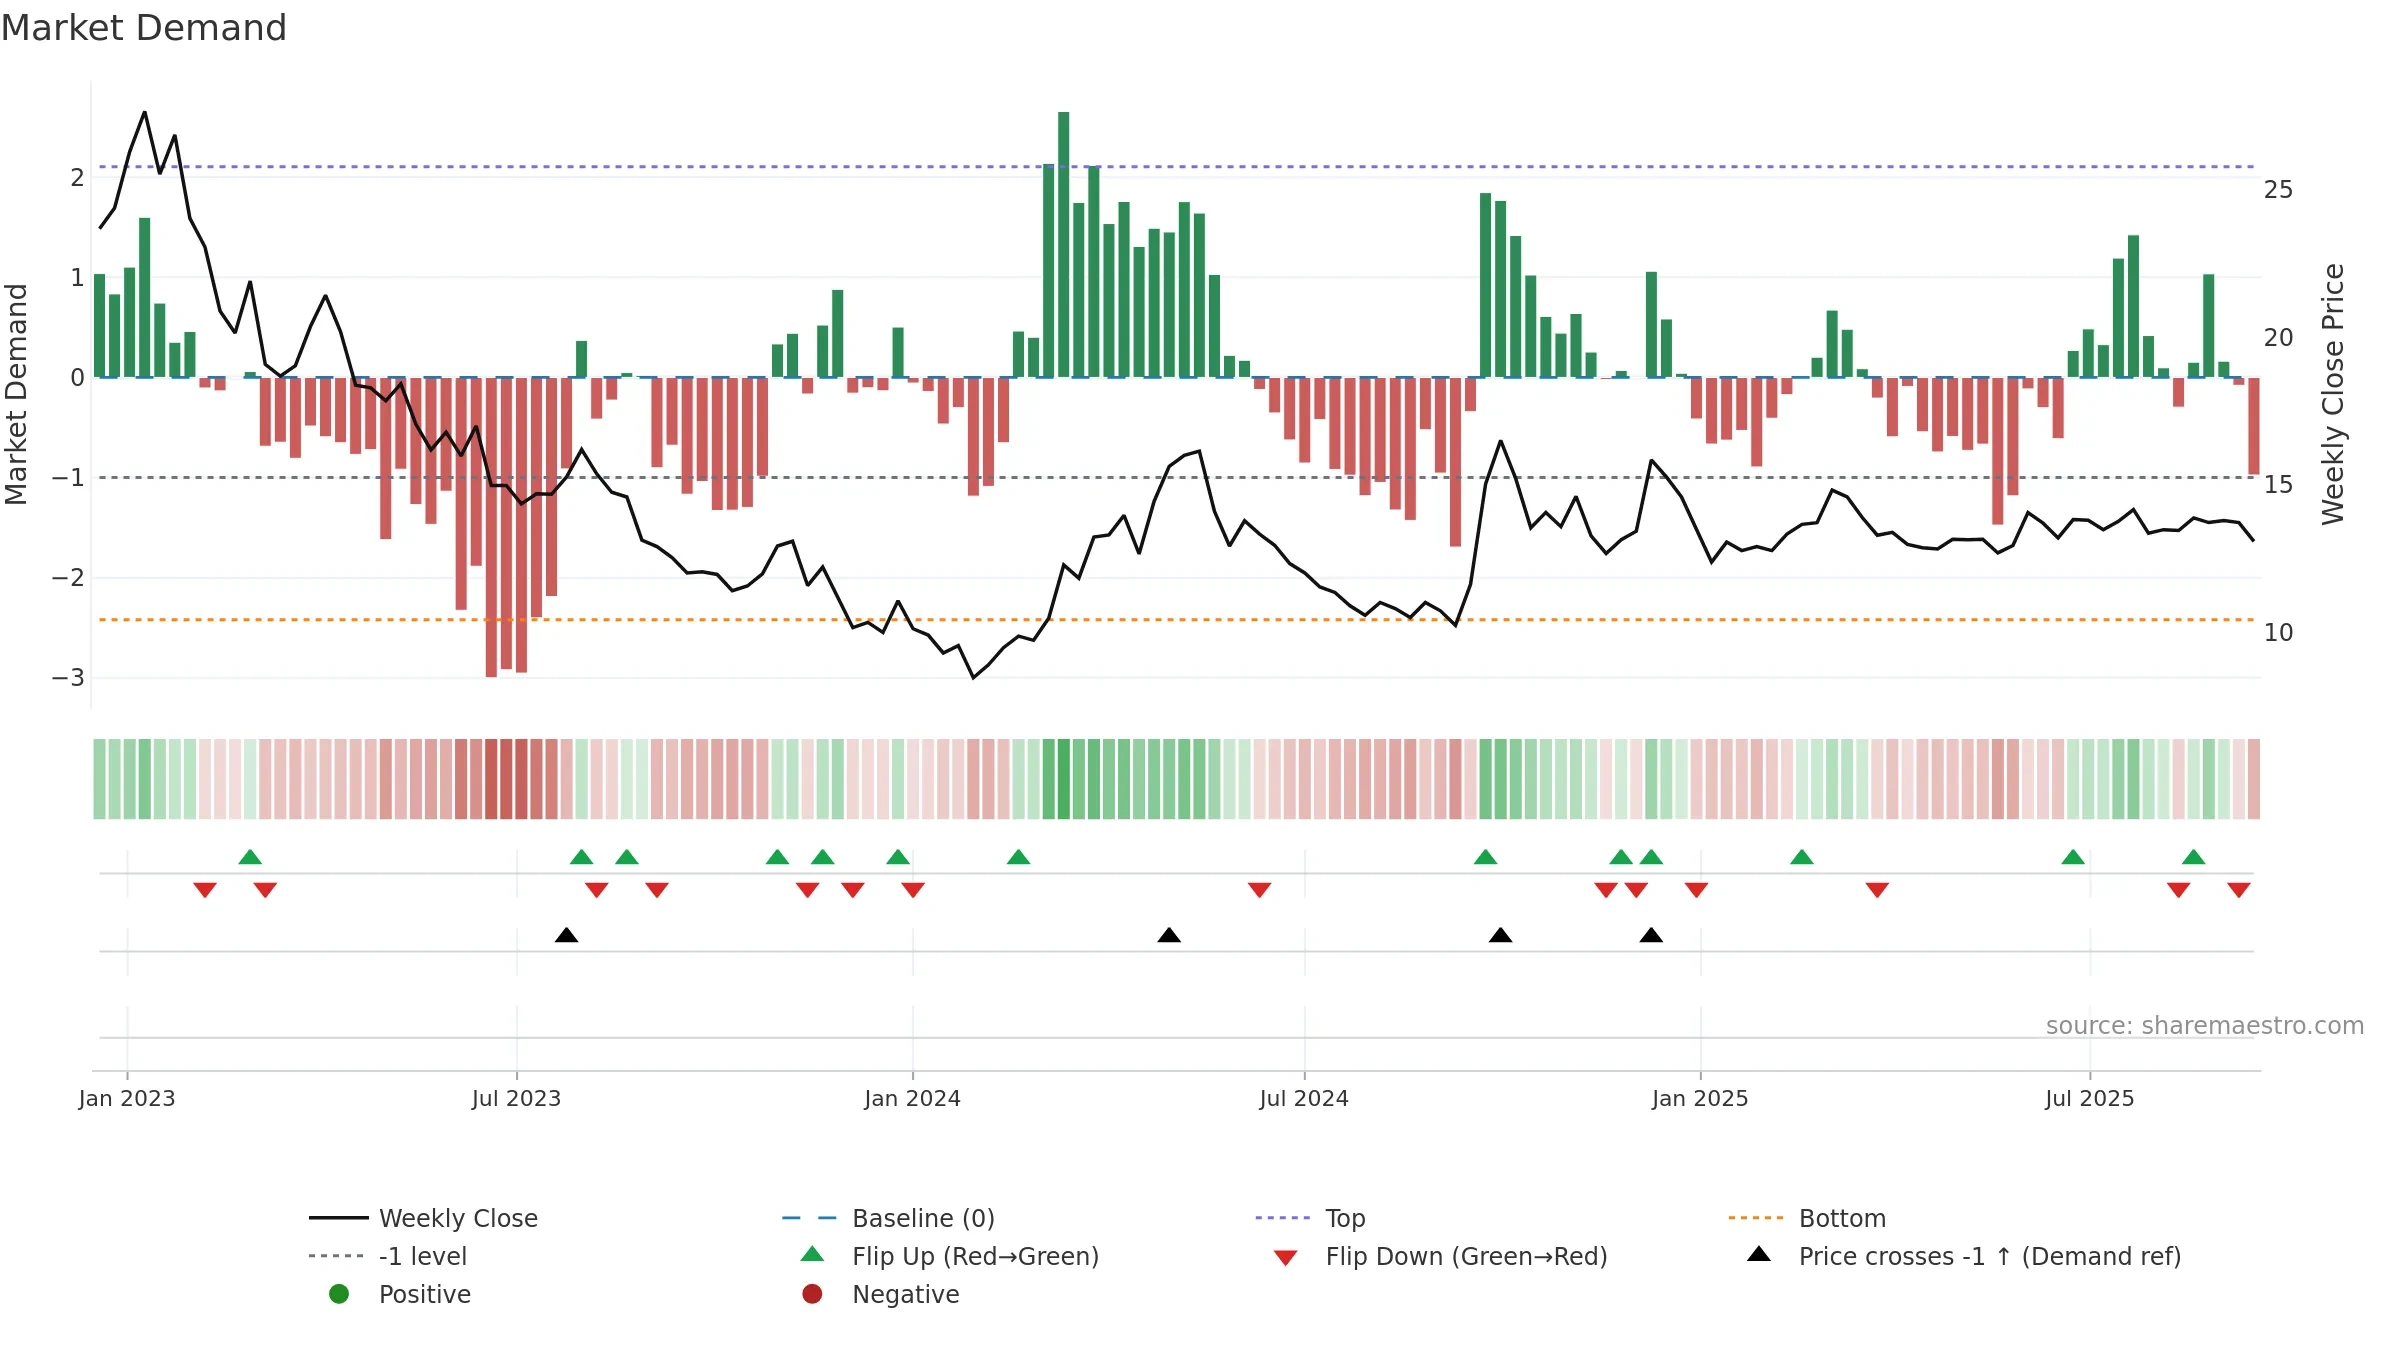2400x1350 pixels.
Task: Click the Flip Up (Red→Green) legend label
Action: pos(975,1256)
